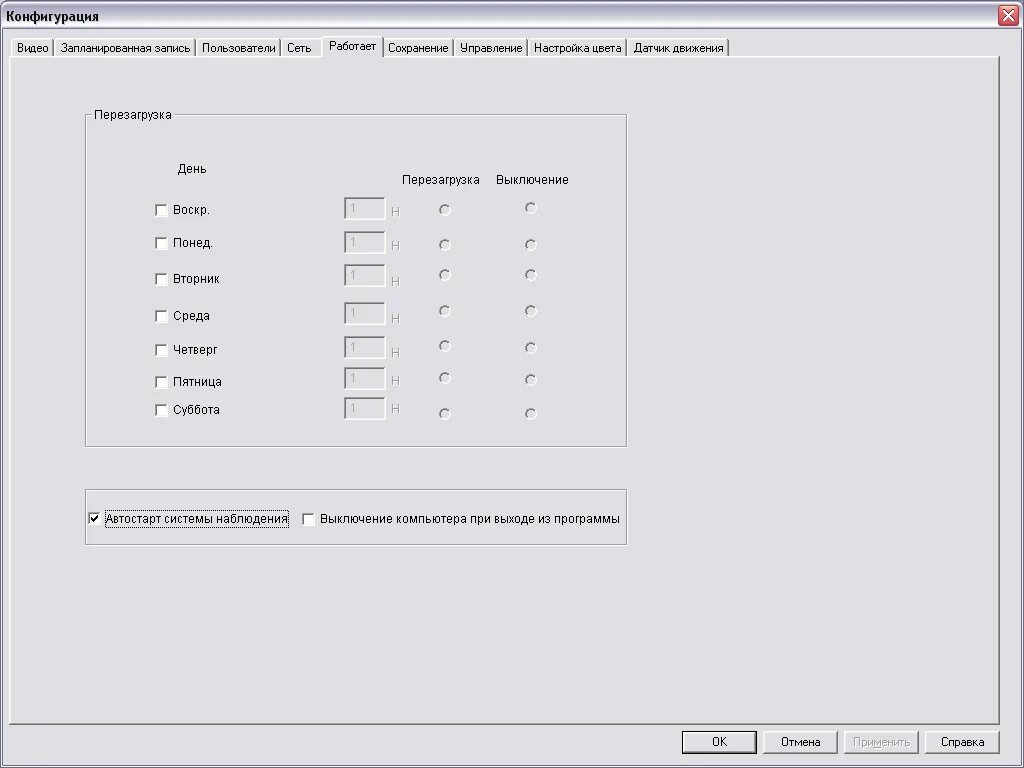Open the Запланированная запись tab
This screenshot has width=1024, height=768.
125,48
